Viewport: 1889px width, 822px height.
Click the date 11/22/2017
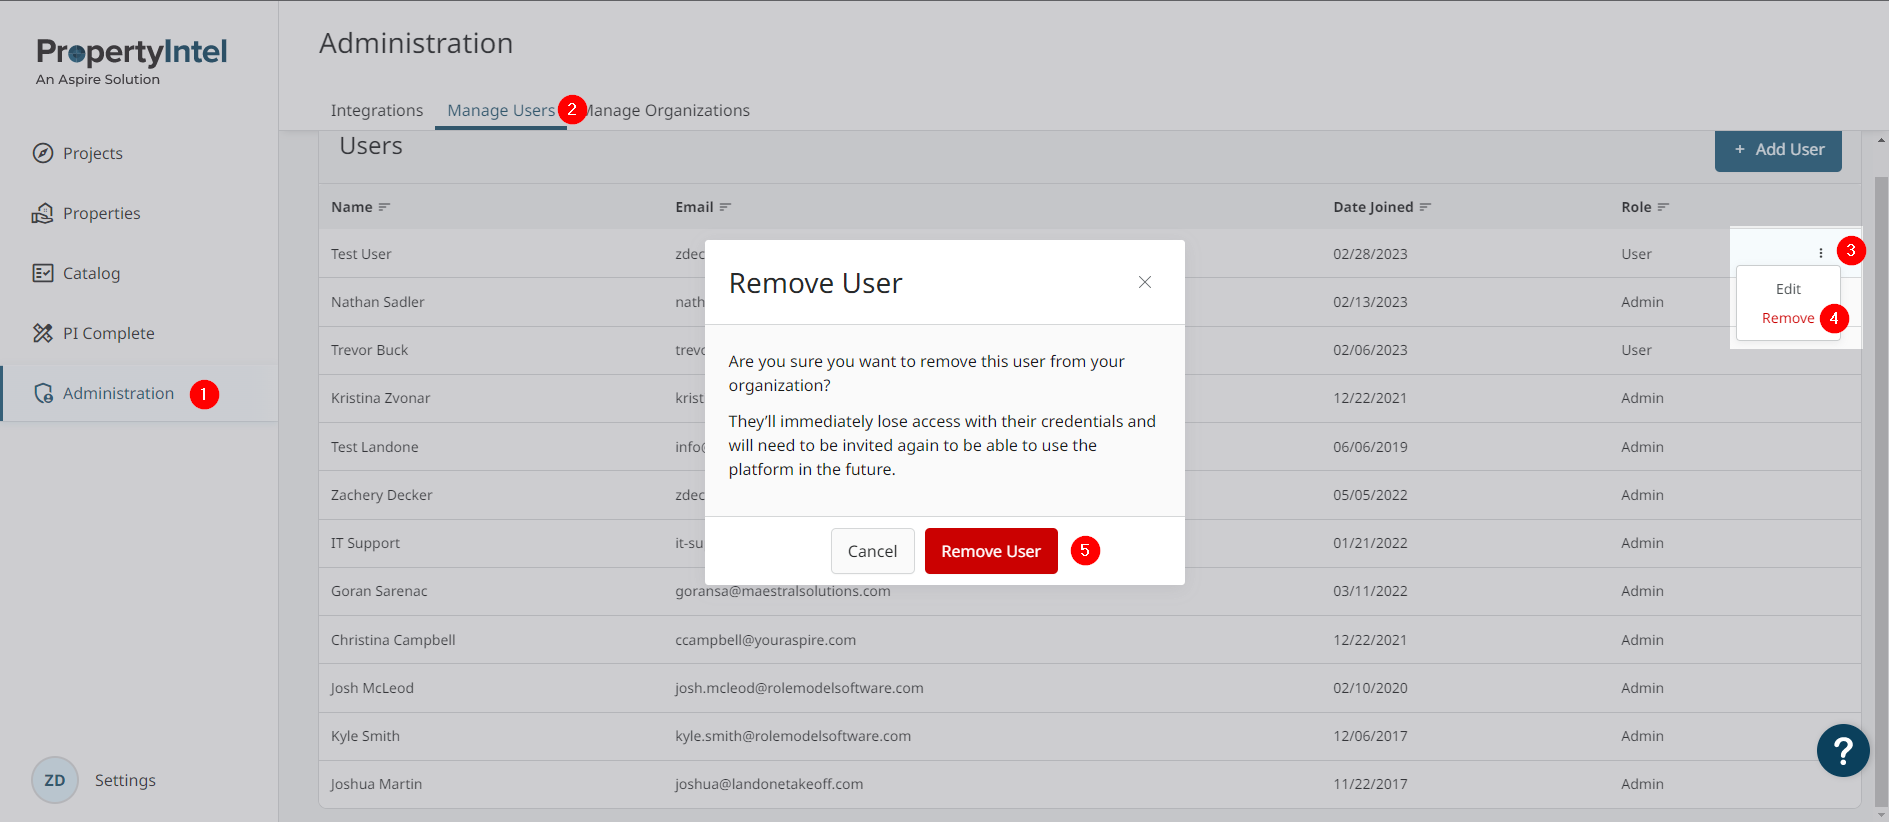click(1370, 784)
